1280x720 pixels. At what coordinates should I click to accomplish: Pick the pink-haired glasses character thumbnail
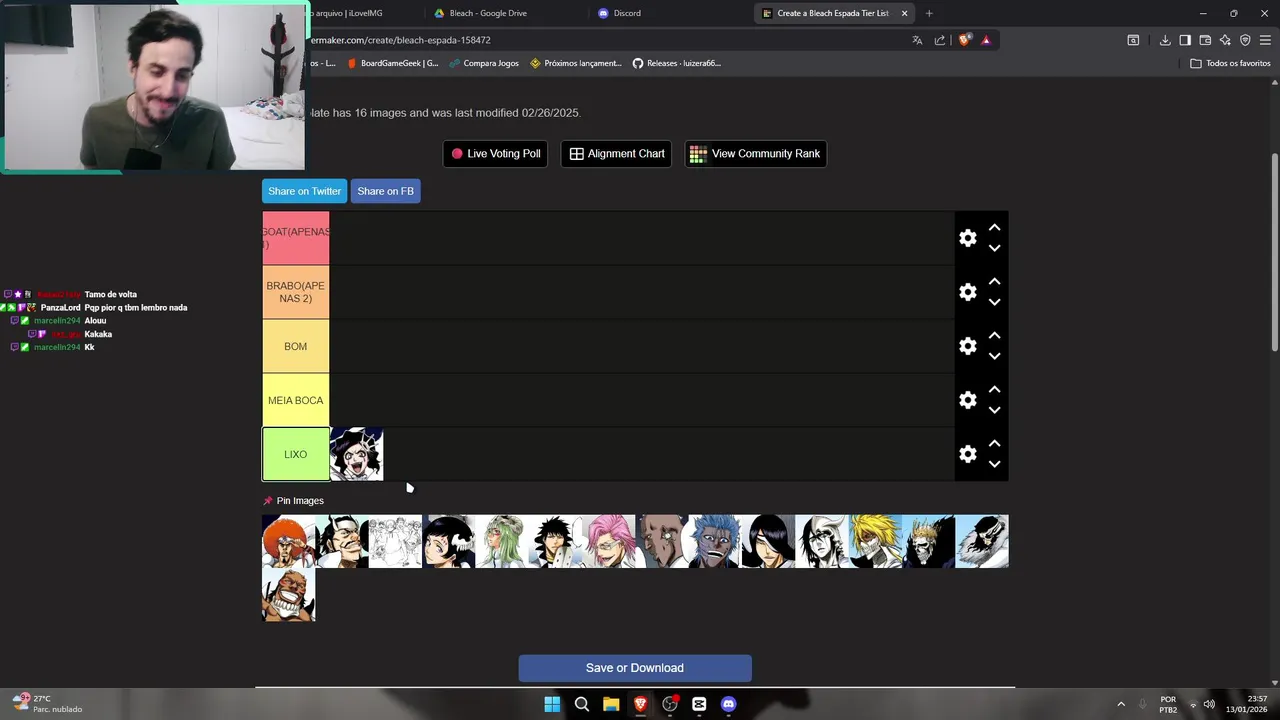[x=608, y=541]
